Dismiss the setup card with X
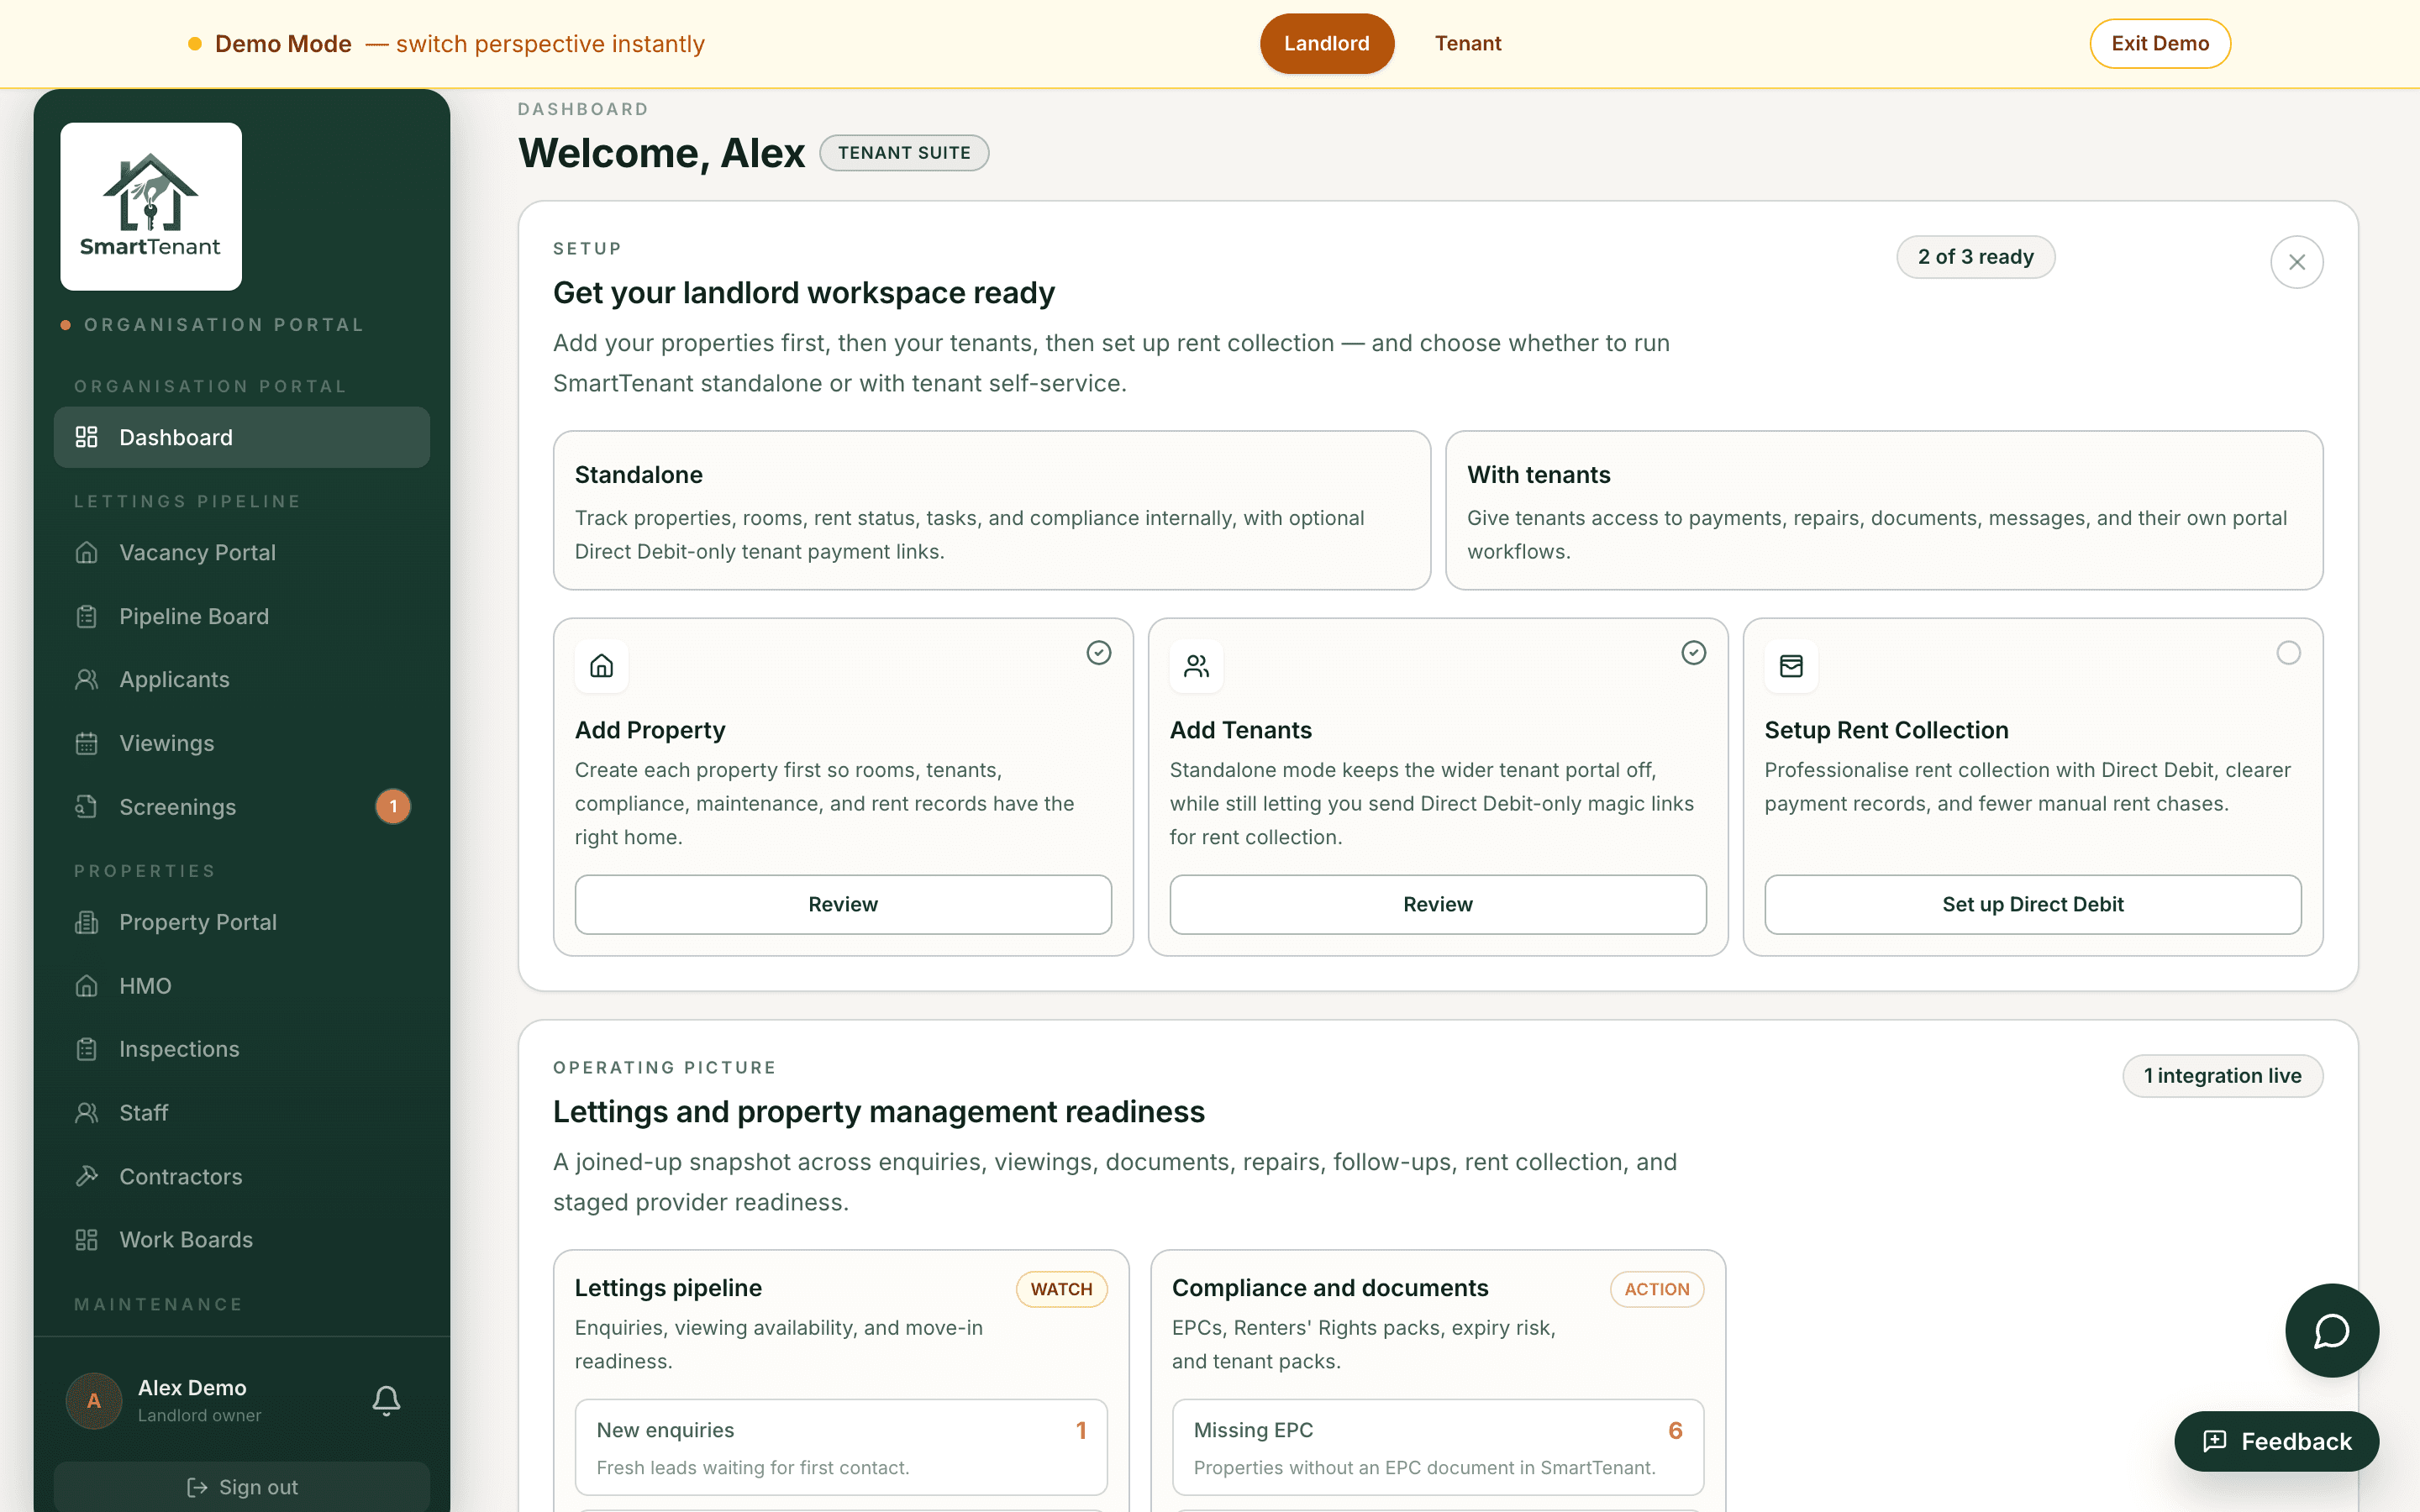 click(x=2296, y=262)
